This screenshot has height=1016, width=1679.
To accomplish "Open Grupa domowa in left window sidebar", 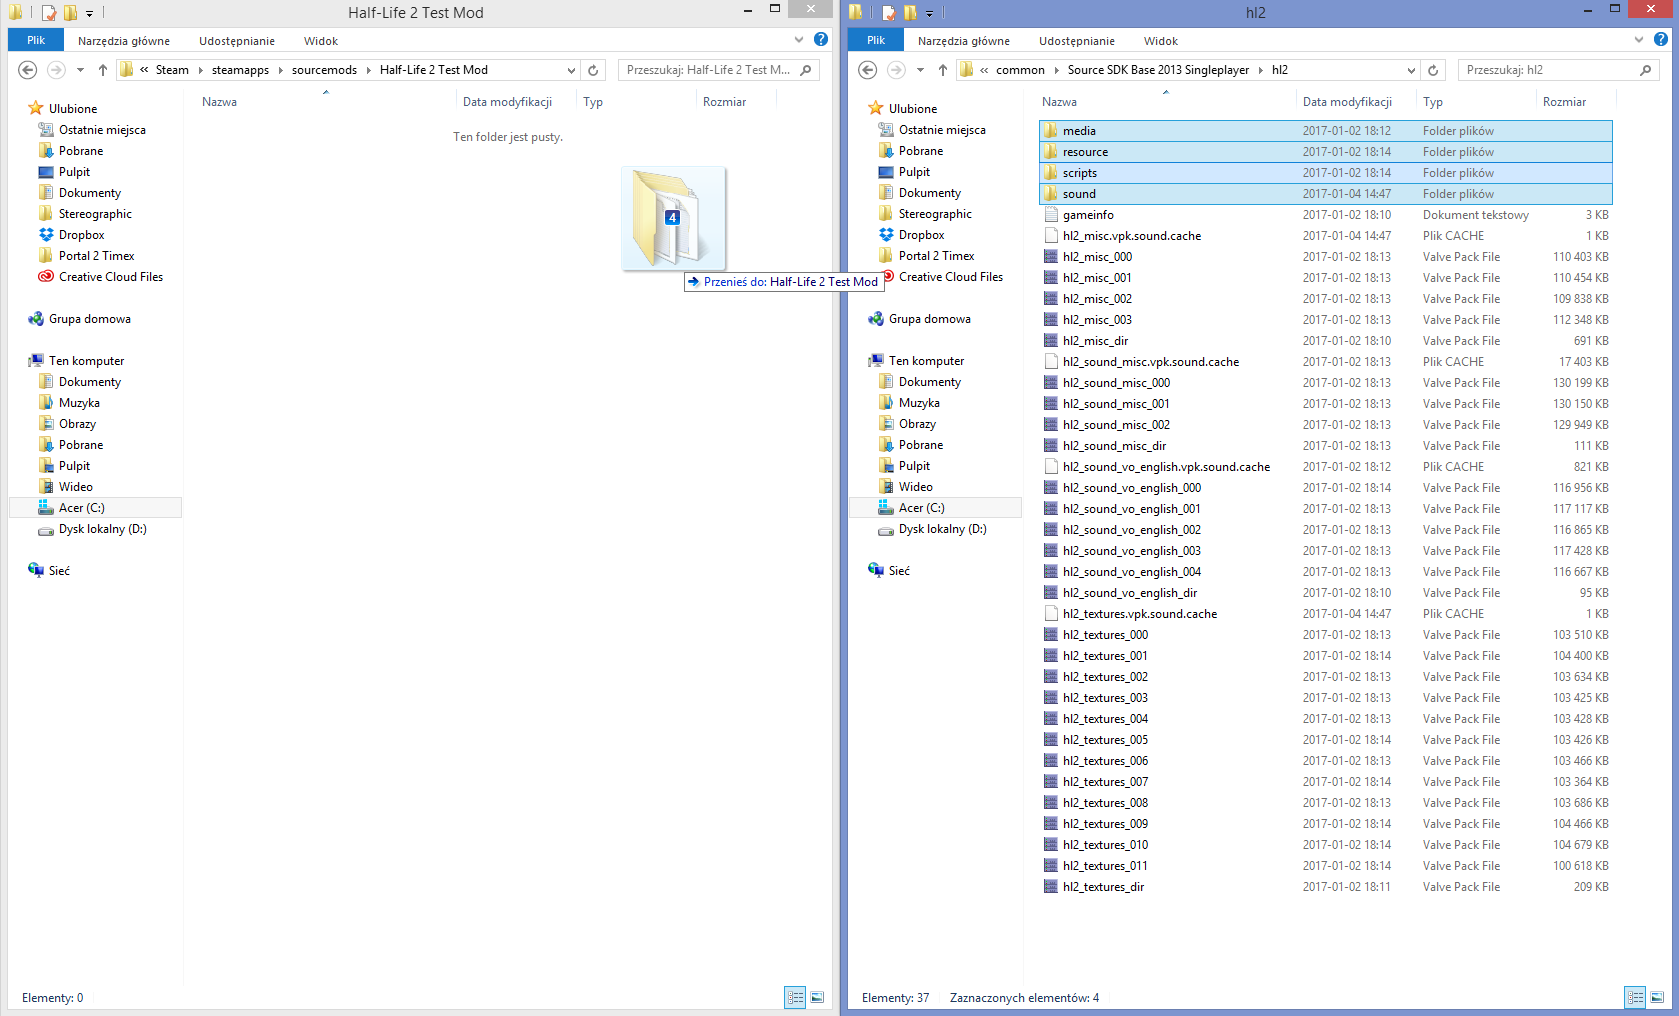I will pos(89,319).
